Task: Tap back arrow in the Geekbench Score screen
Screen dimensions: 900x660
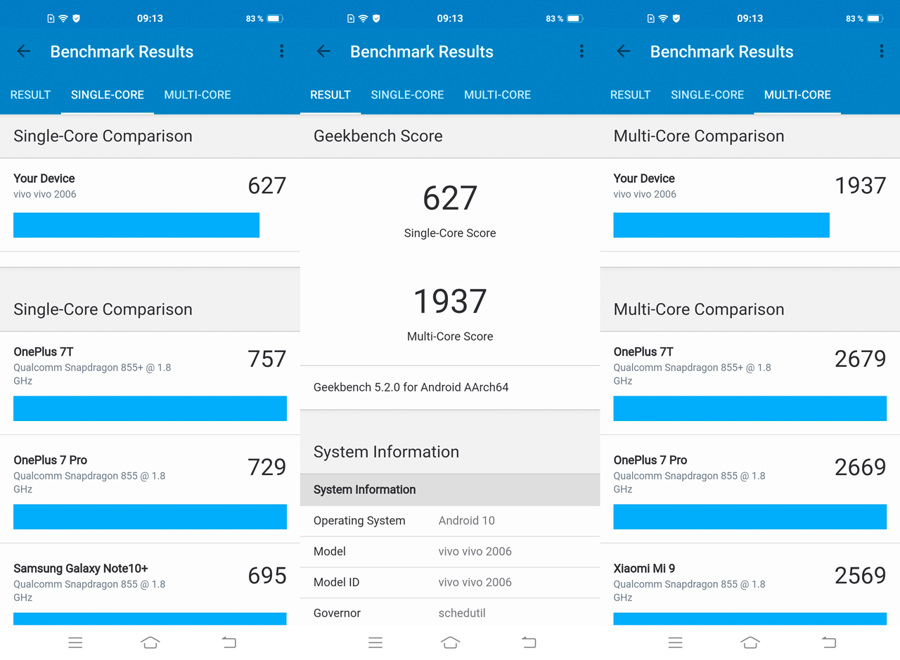Action: click(x=324, y=52)
